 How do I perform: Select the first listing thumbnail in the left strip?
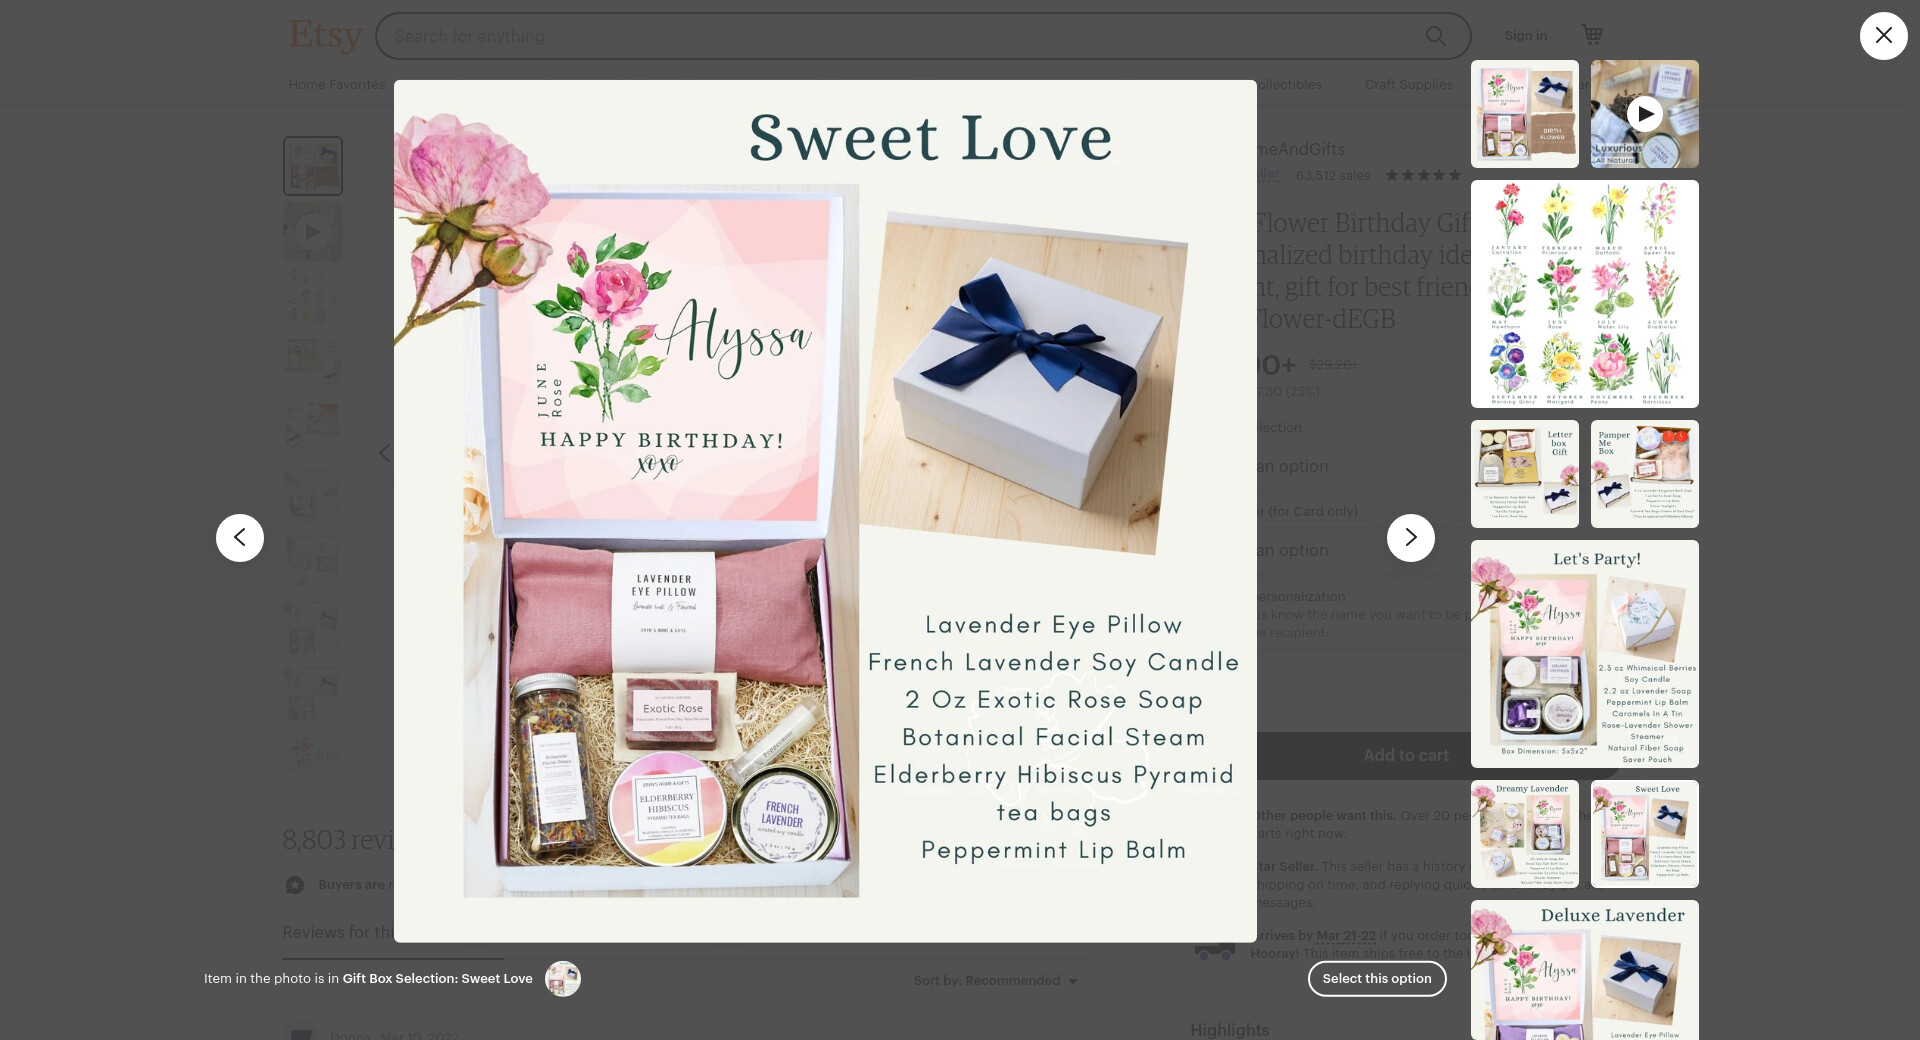tap(313, 166)
